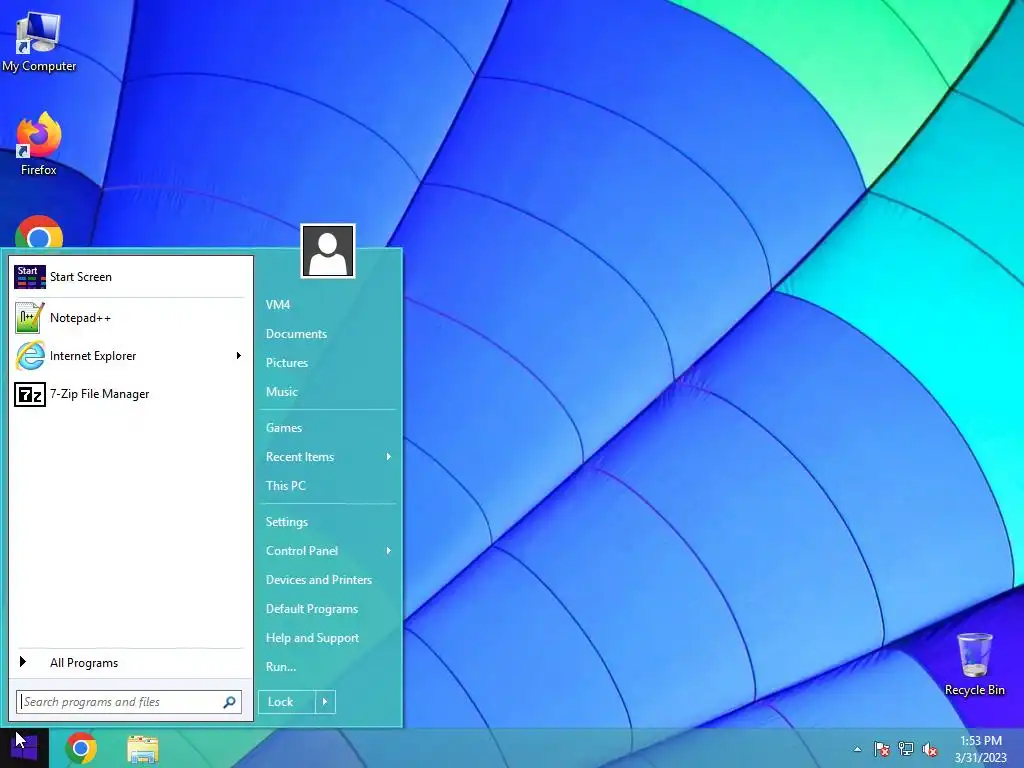
Task: Click the search magnifier icon
Action: point(229,702)
